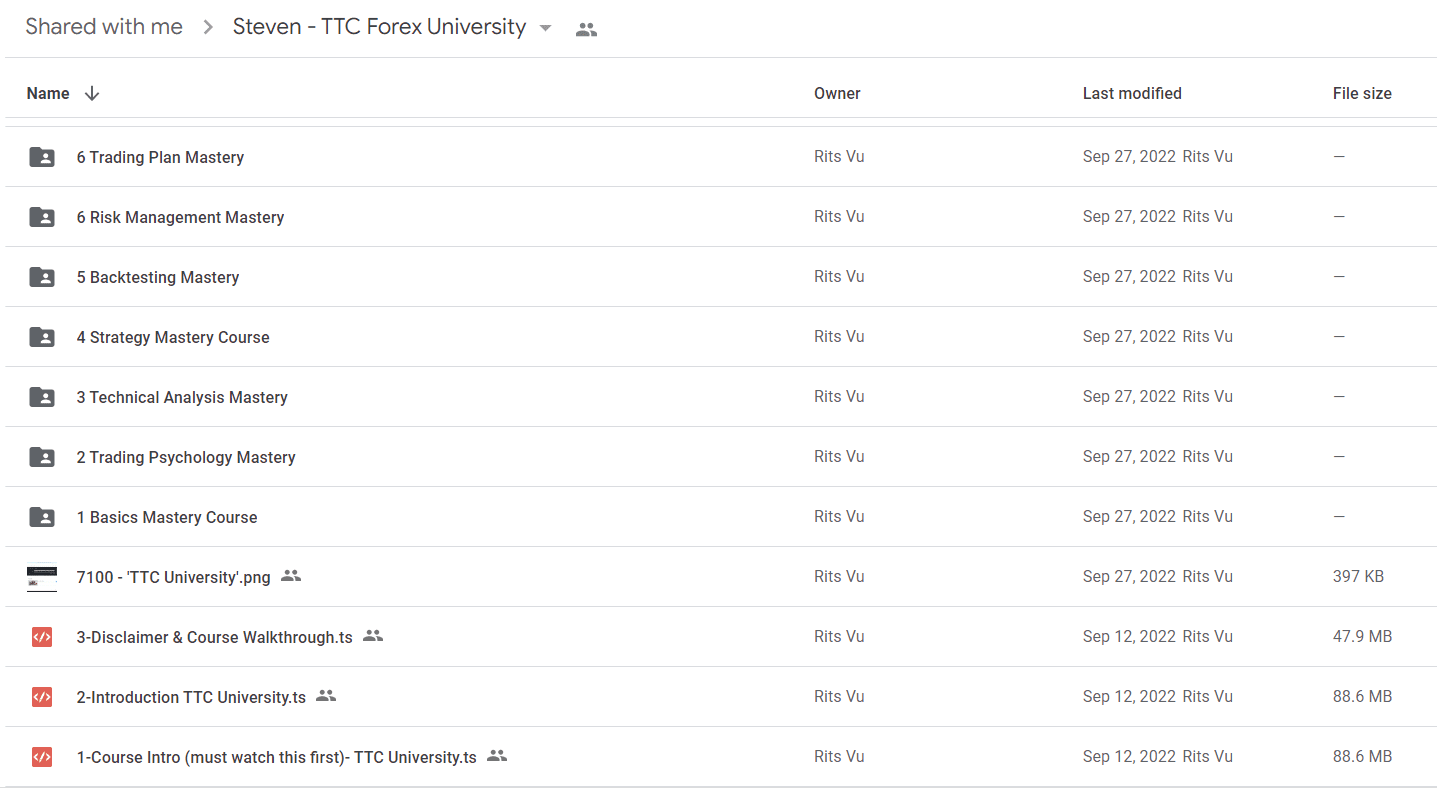
Task: Select the 6 Trading Plan Mastery folder name
Action: [x=160, y=157]
